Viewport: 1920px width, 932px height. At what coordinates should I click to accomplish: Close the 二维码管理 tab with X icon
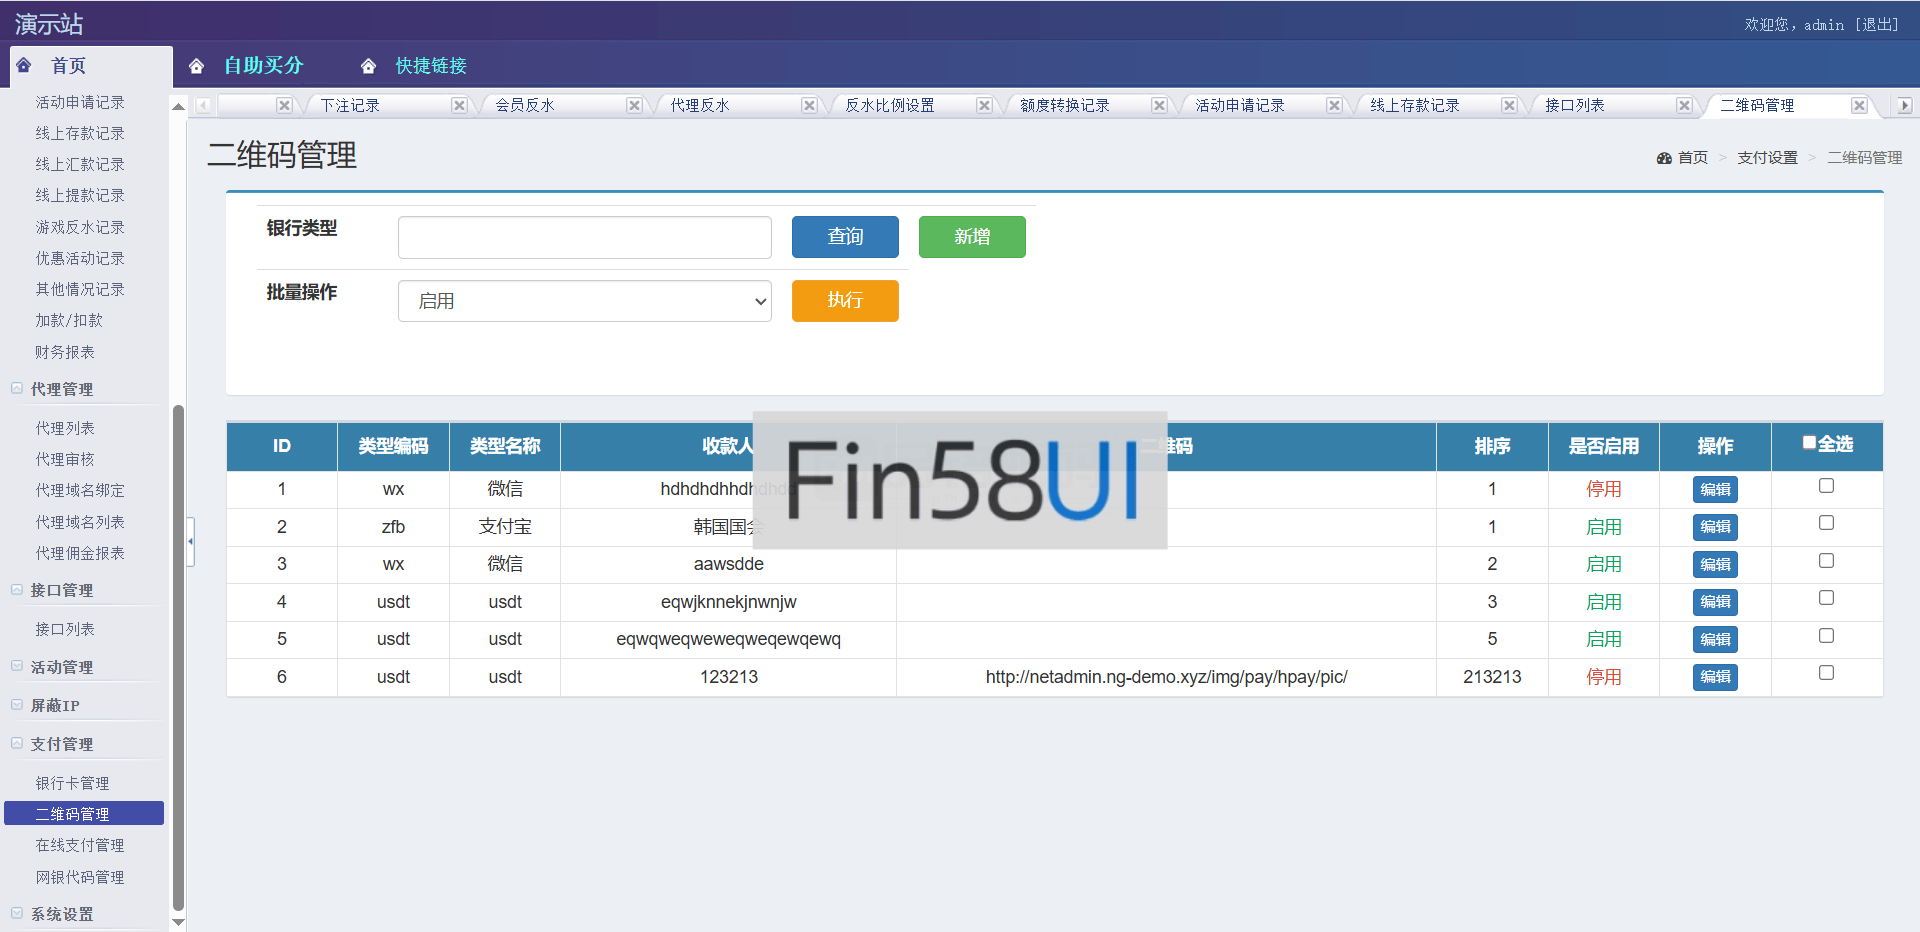pyautogui.click(x=1859, y=105)
